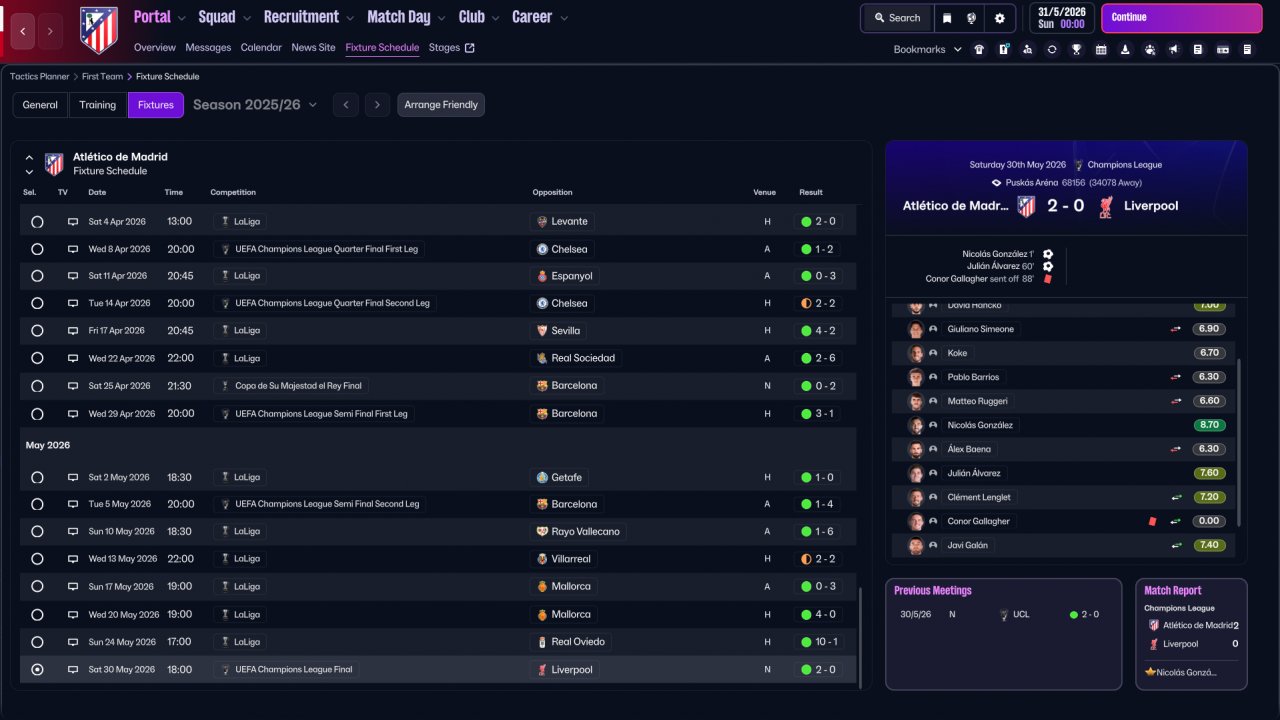Open the Season 2025/26 dropdown

coord(255,105)
